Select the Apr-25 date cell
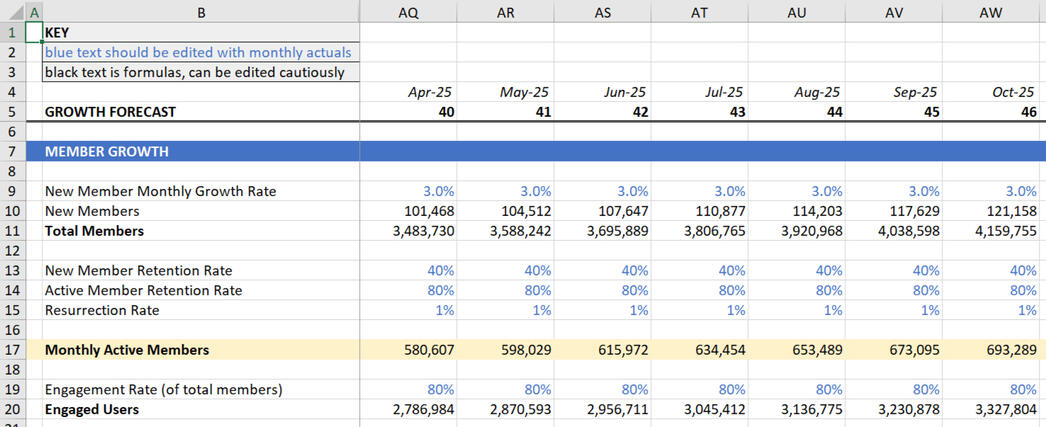This screenshot has width=1046, height=427. (408, 92)
